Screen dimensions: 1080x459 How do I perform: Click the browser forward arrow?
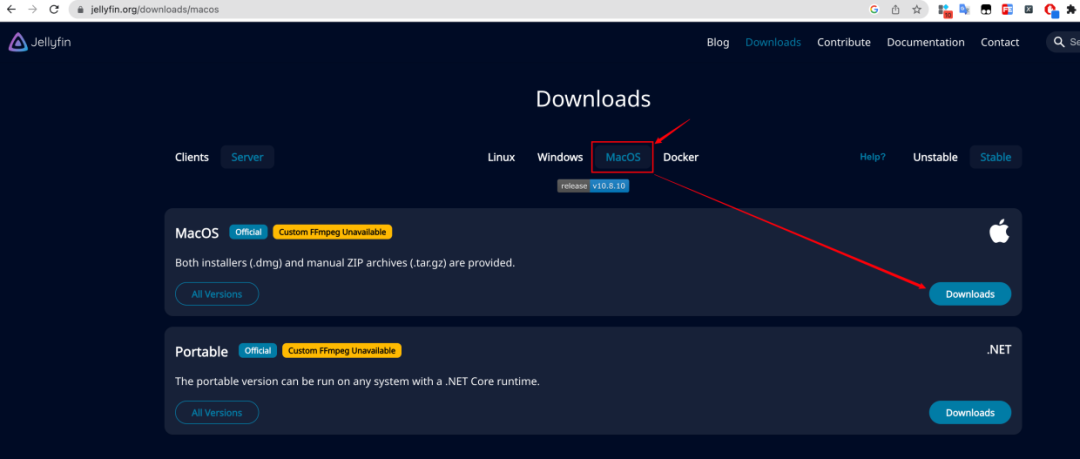32,10
